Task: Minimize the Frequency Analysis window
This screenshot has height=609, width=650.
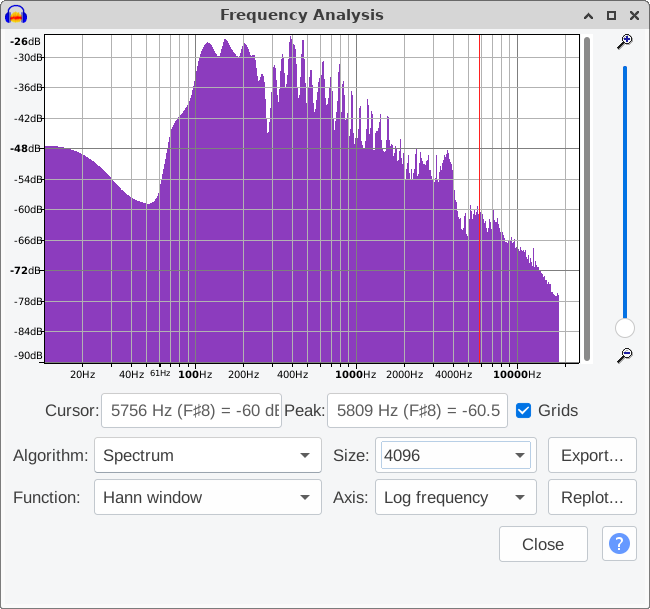Action: click(589, 16)
